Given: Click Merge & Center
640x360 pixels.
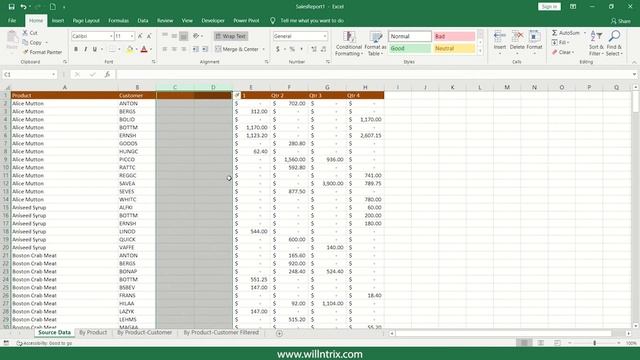Looking at the screenshot, I should point(237,49).
